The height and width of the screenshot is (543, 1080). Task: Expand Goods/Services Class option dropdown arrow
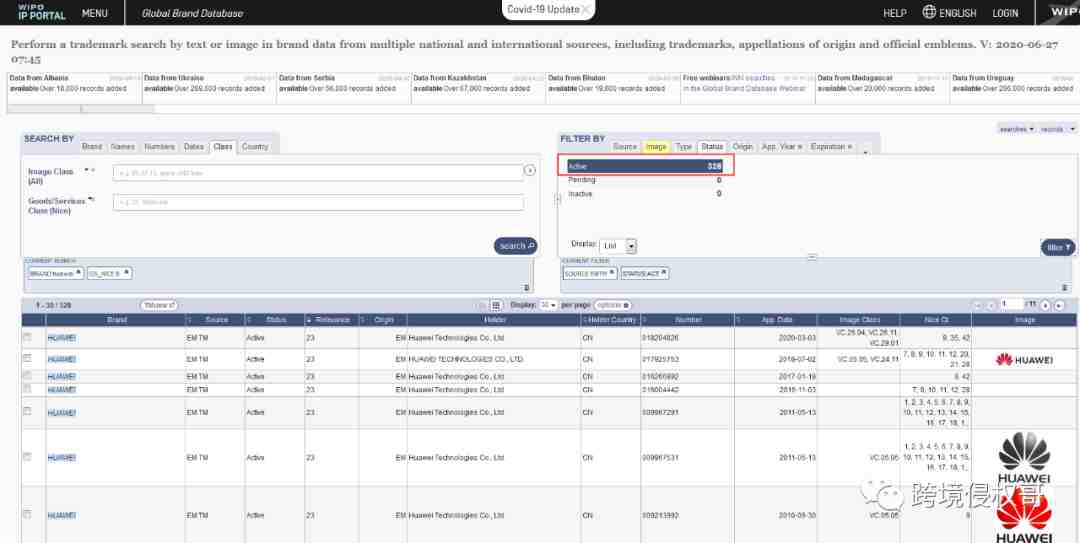pos(92,200)
